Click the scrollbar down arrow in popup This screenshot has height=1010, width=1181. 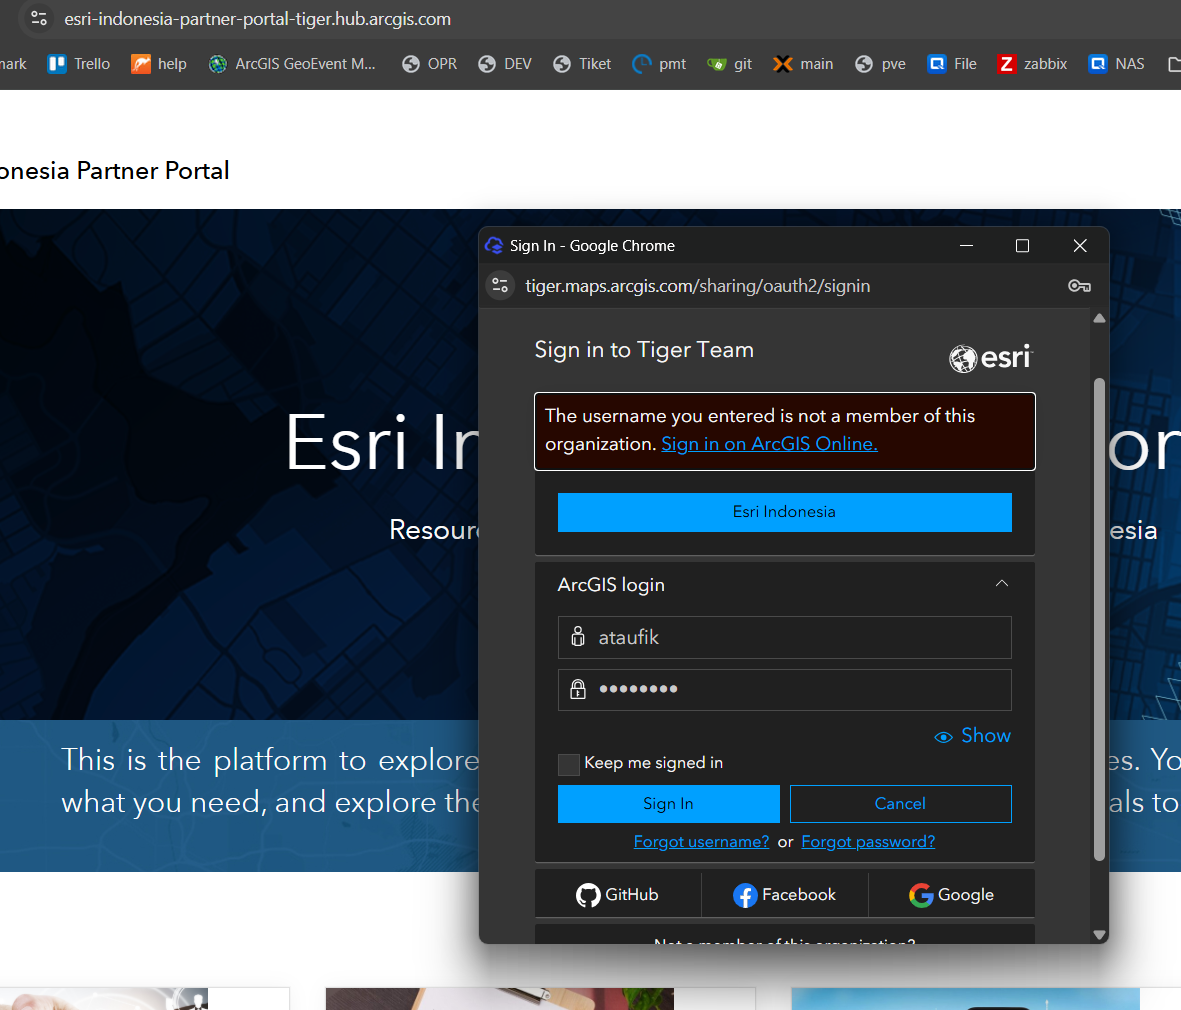[1099, 935]
